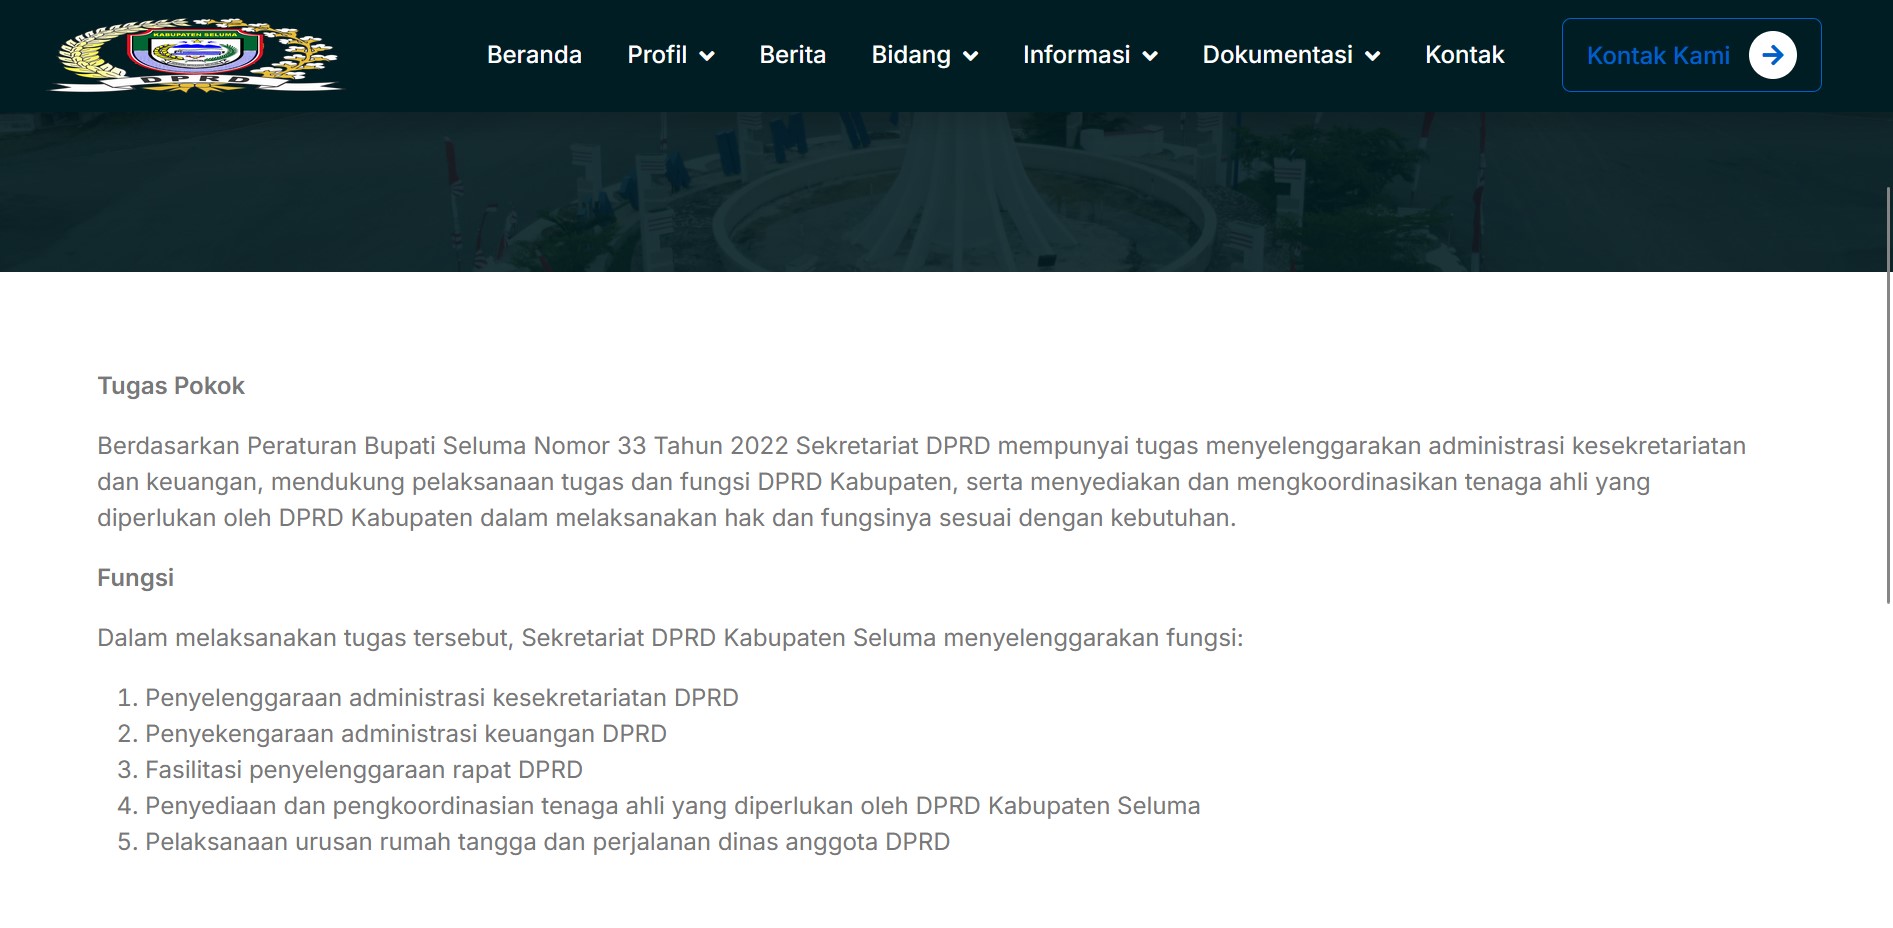Click the Tugas Pokok heading
The width and height of the screenshot is (1893, 928).
point(171,386)
